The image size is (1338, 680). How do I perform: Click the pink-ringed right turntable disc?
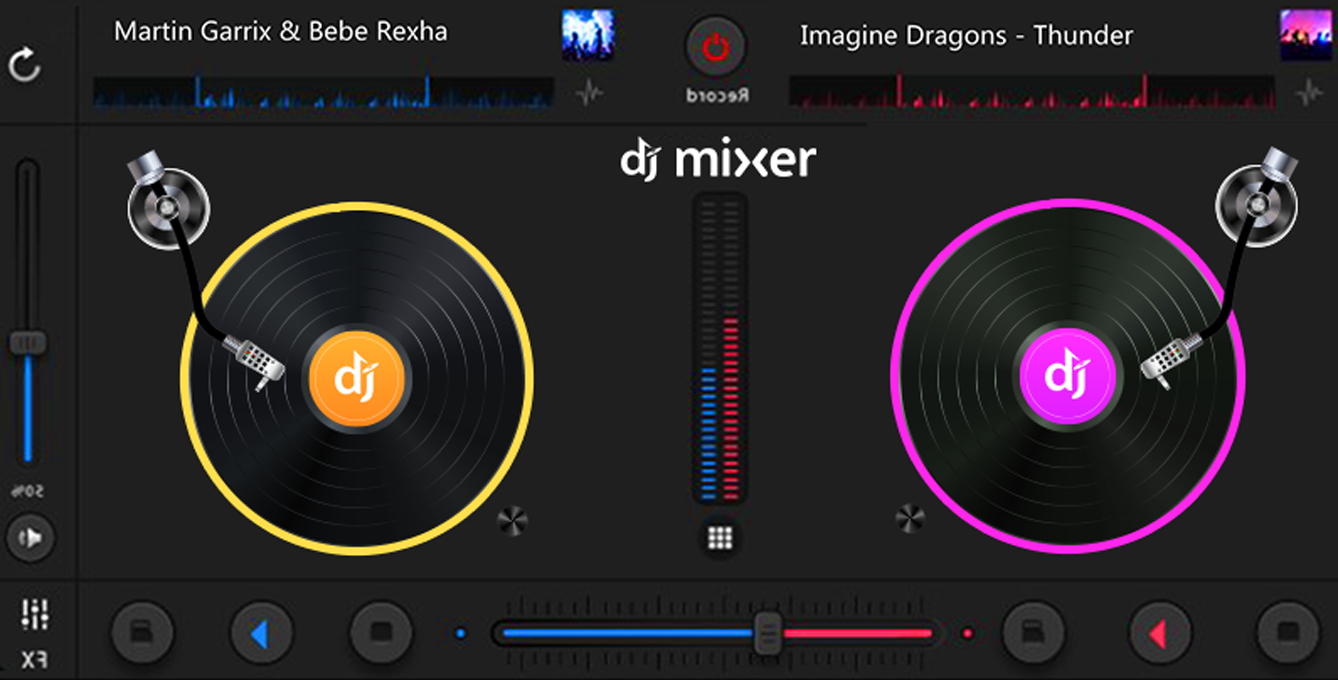tap(1068, 377)
